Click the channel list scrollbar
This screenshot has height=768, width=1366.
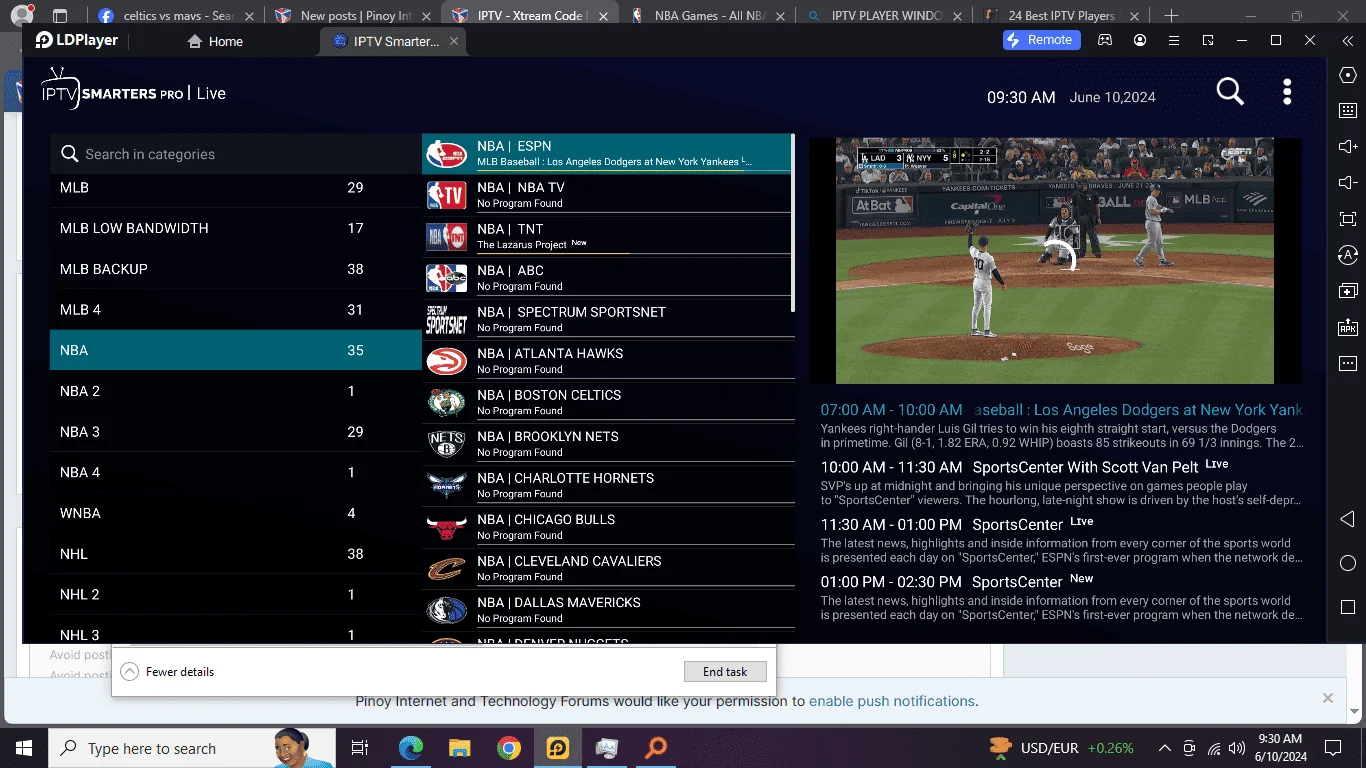(x=793, y=223)
